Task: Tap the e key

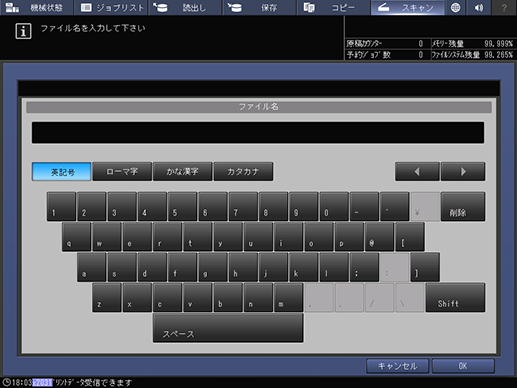Action: coord(137,237)
